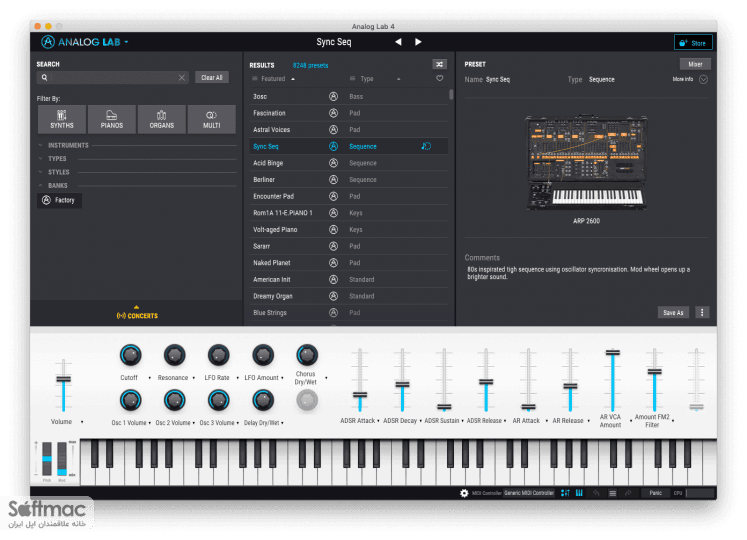Select the Volt-aged Piano preset
The height and width of the screenshot is (540, 747).
[348, 230]
